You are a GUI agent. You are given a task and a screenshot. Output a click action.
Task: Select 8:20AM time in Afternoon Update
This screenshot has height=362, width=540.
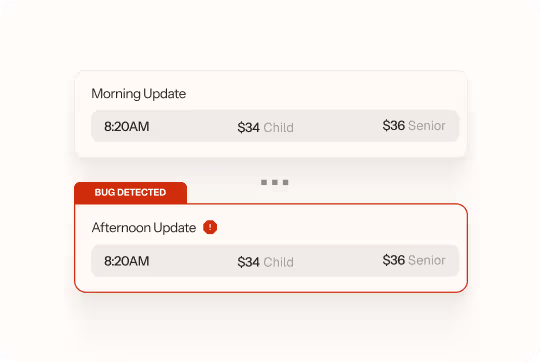[x=126, y=261]
